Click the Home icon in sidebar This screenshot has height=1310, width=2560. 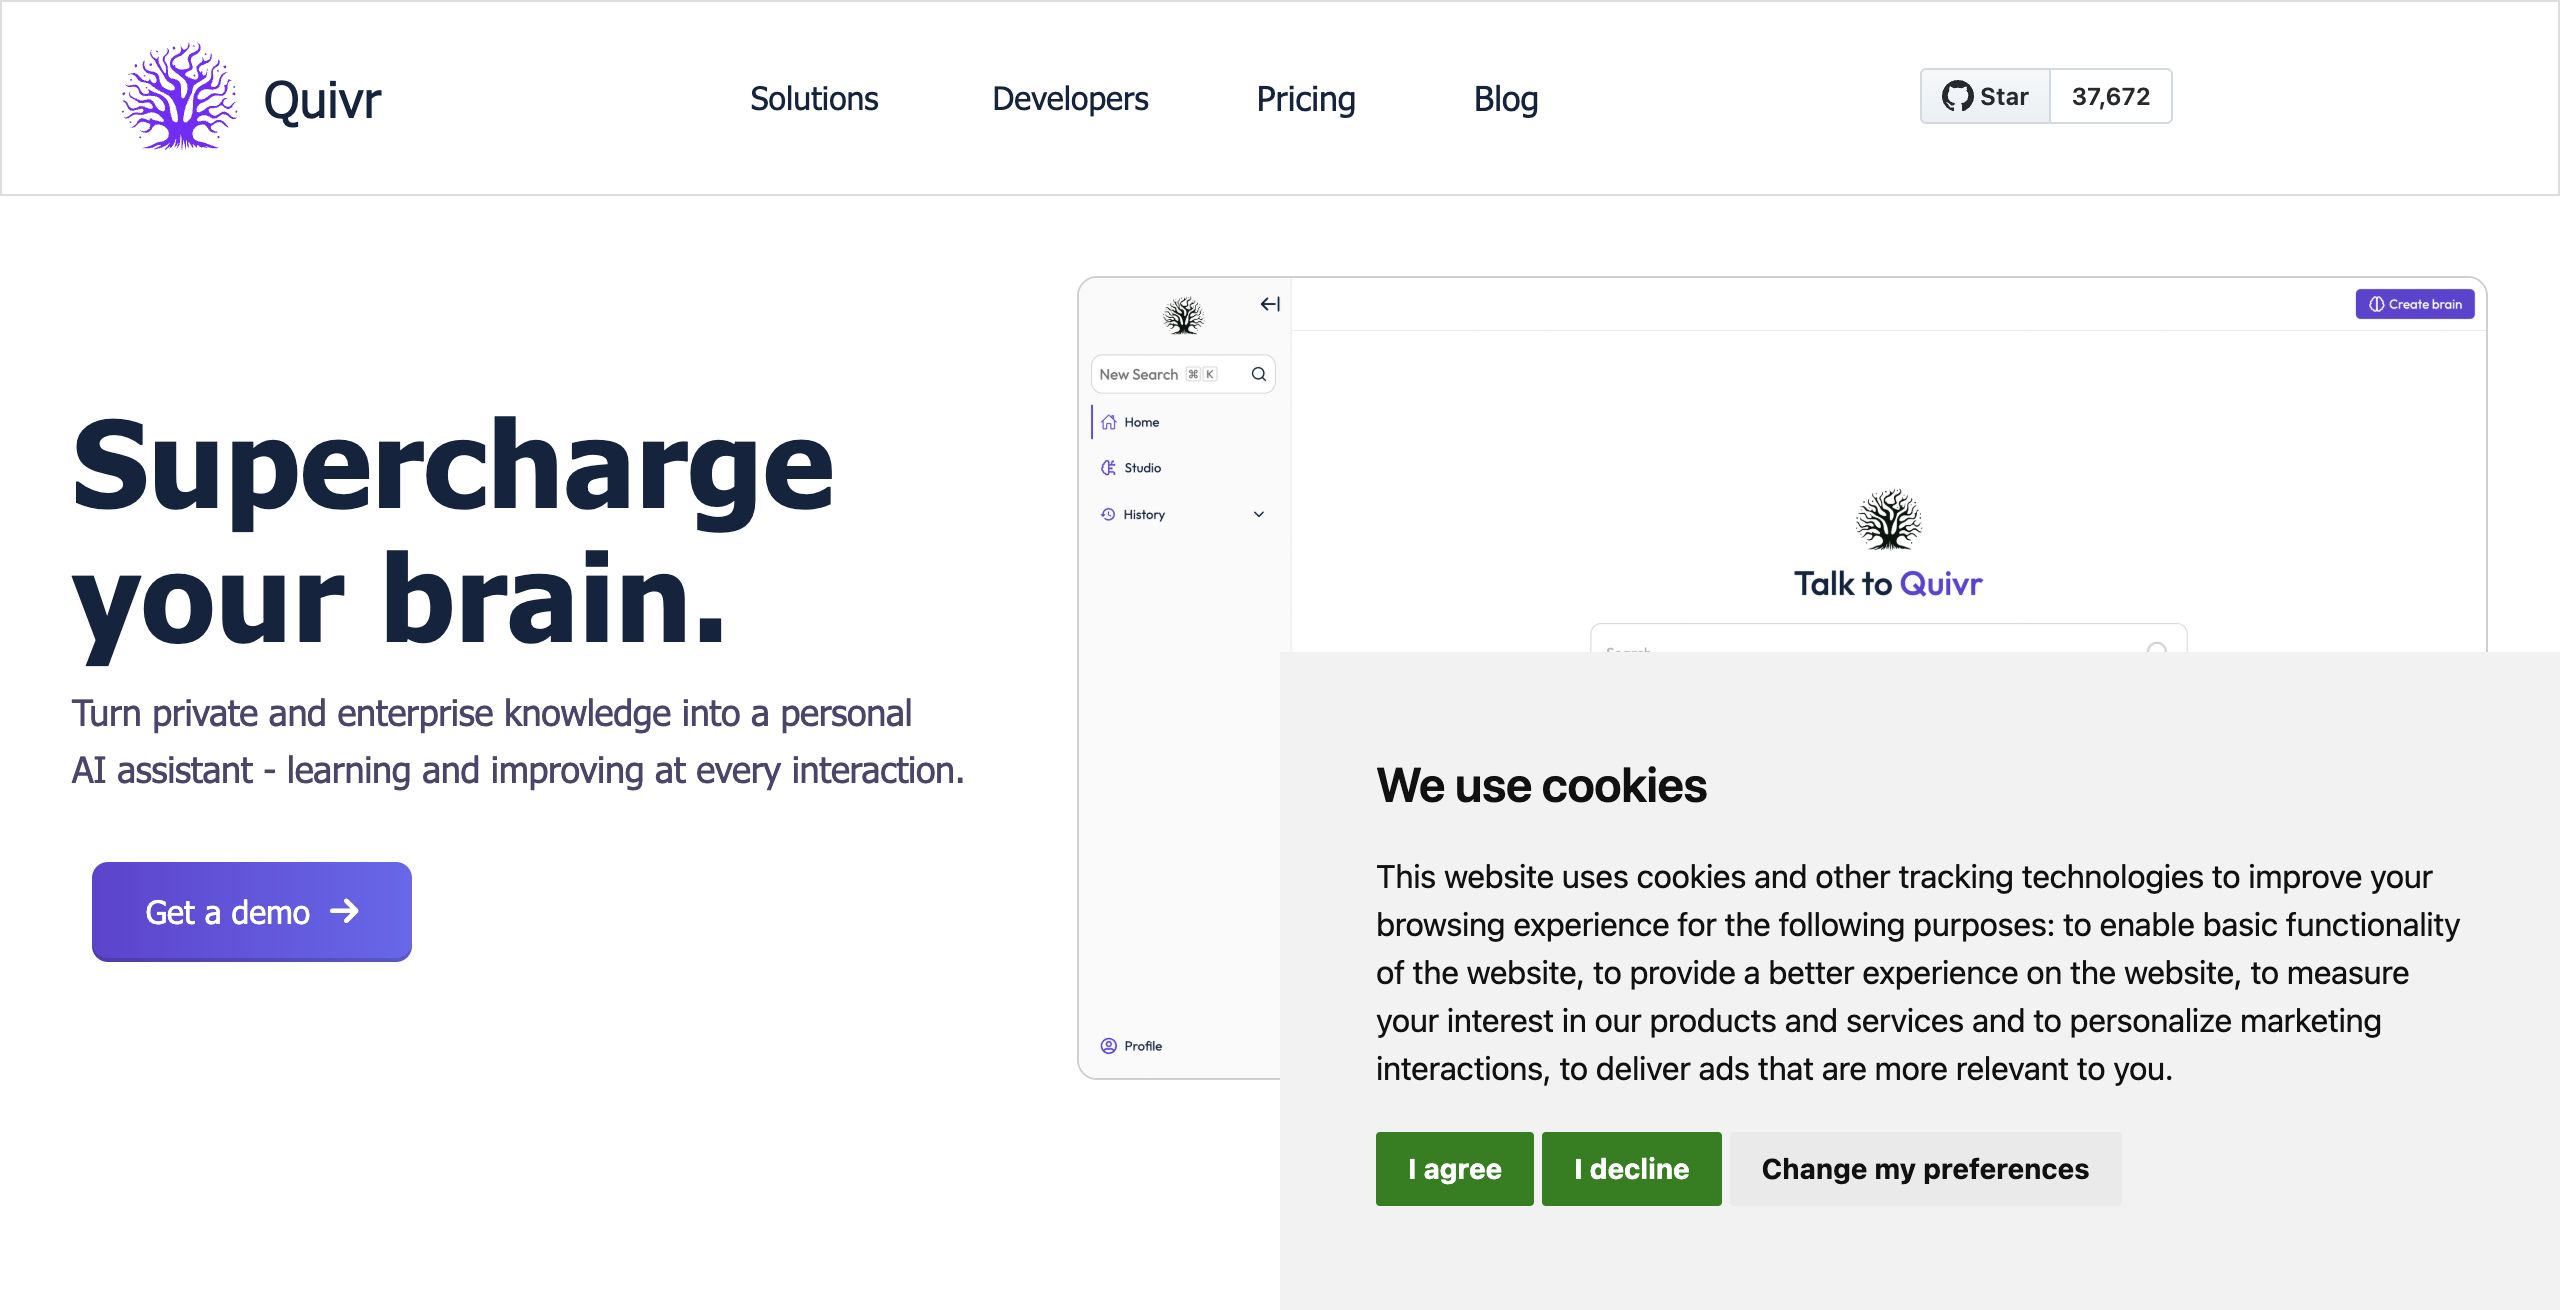click(x=1109, y=422)
